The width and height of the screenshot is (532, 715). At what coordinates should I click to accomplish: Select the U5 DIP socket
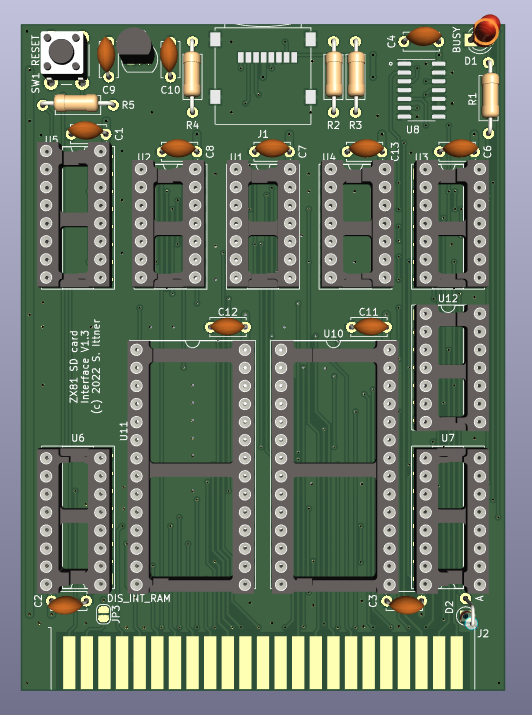[x=74, y=214]
